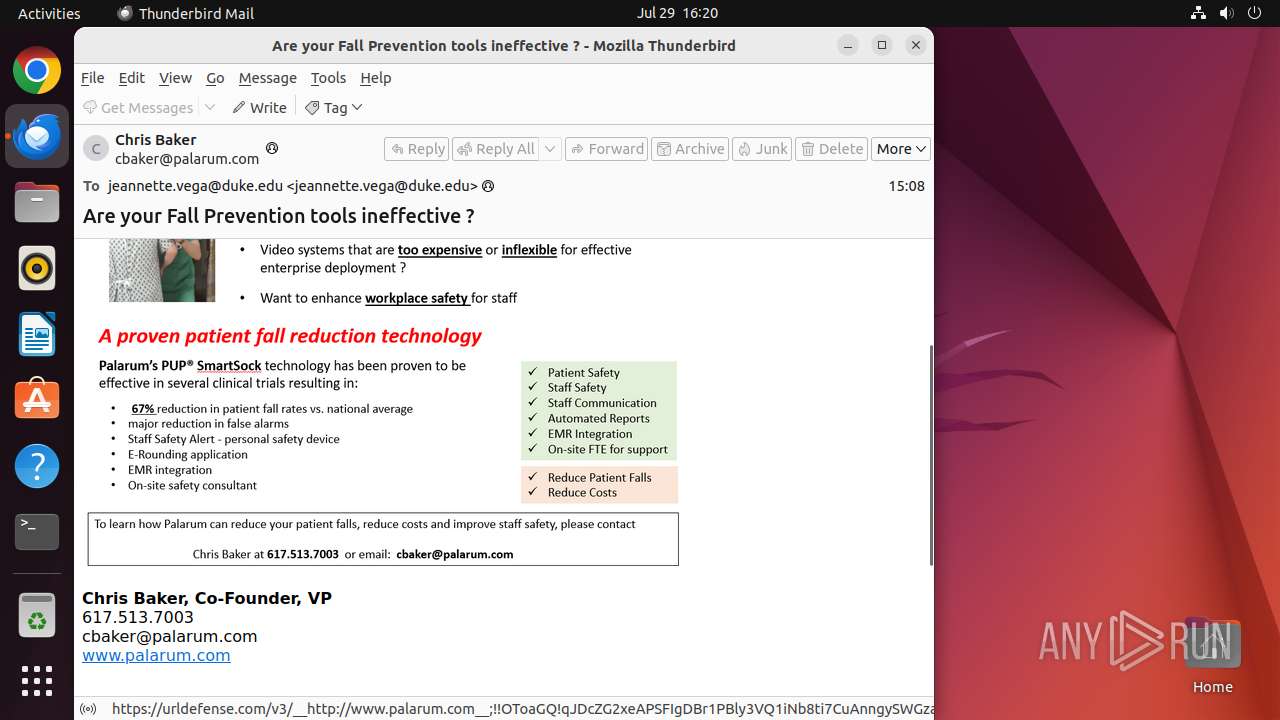Screen dimensions: 1280x720
Task: Click the power icon in top bar
Action: pos(1254,13)
